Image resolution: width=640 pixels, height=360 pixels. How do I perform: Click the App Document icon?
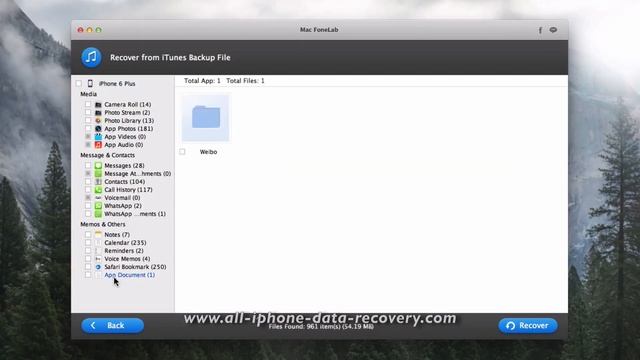[98, 275]
